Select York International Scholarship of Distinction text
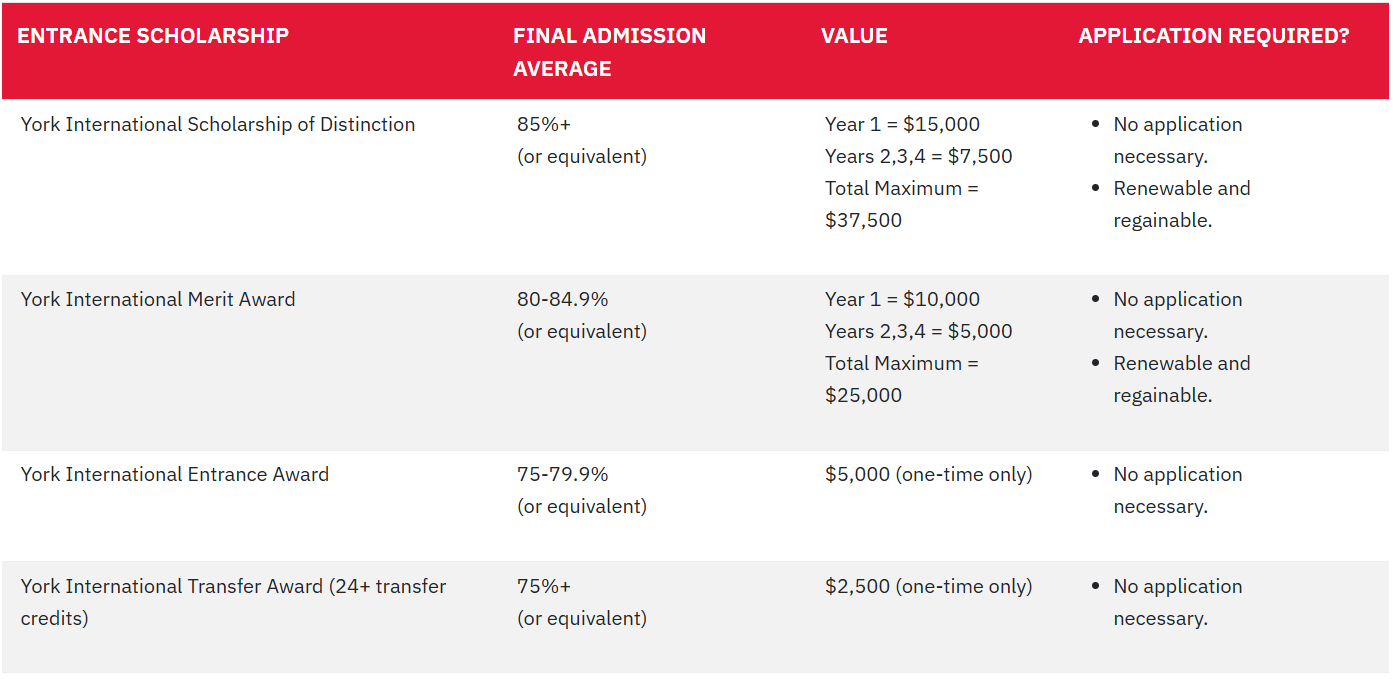Screen dimensions: 1393x679 click(x=218, y=125)
